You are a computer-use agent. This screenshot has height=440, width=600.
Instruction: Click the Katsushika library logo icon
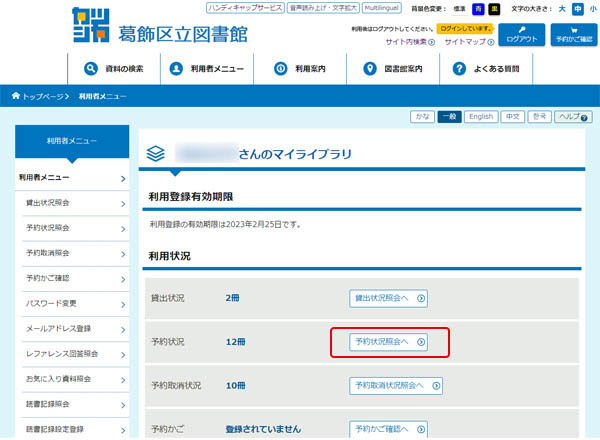[91, 25]
